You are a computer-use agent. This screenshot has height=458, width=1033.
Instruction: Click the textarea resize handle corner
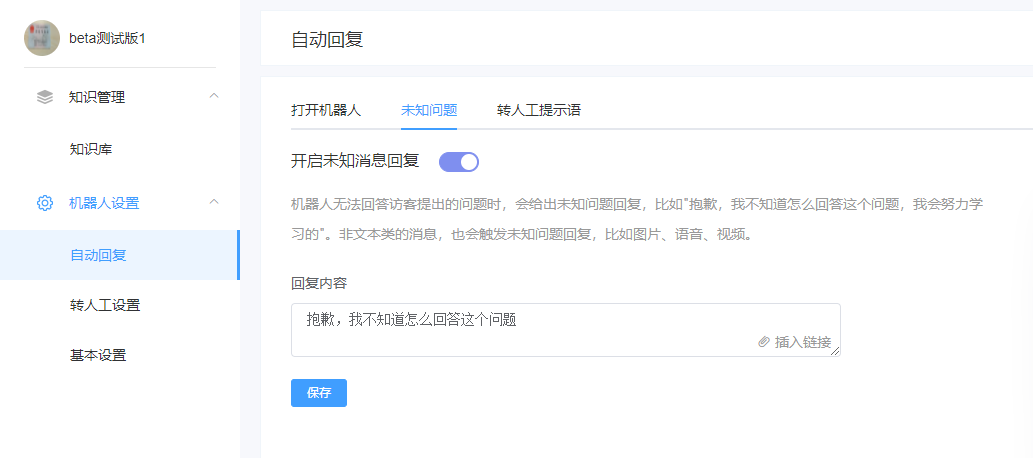(x=835, y=351)
